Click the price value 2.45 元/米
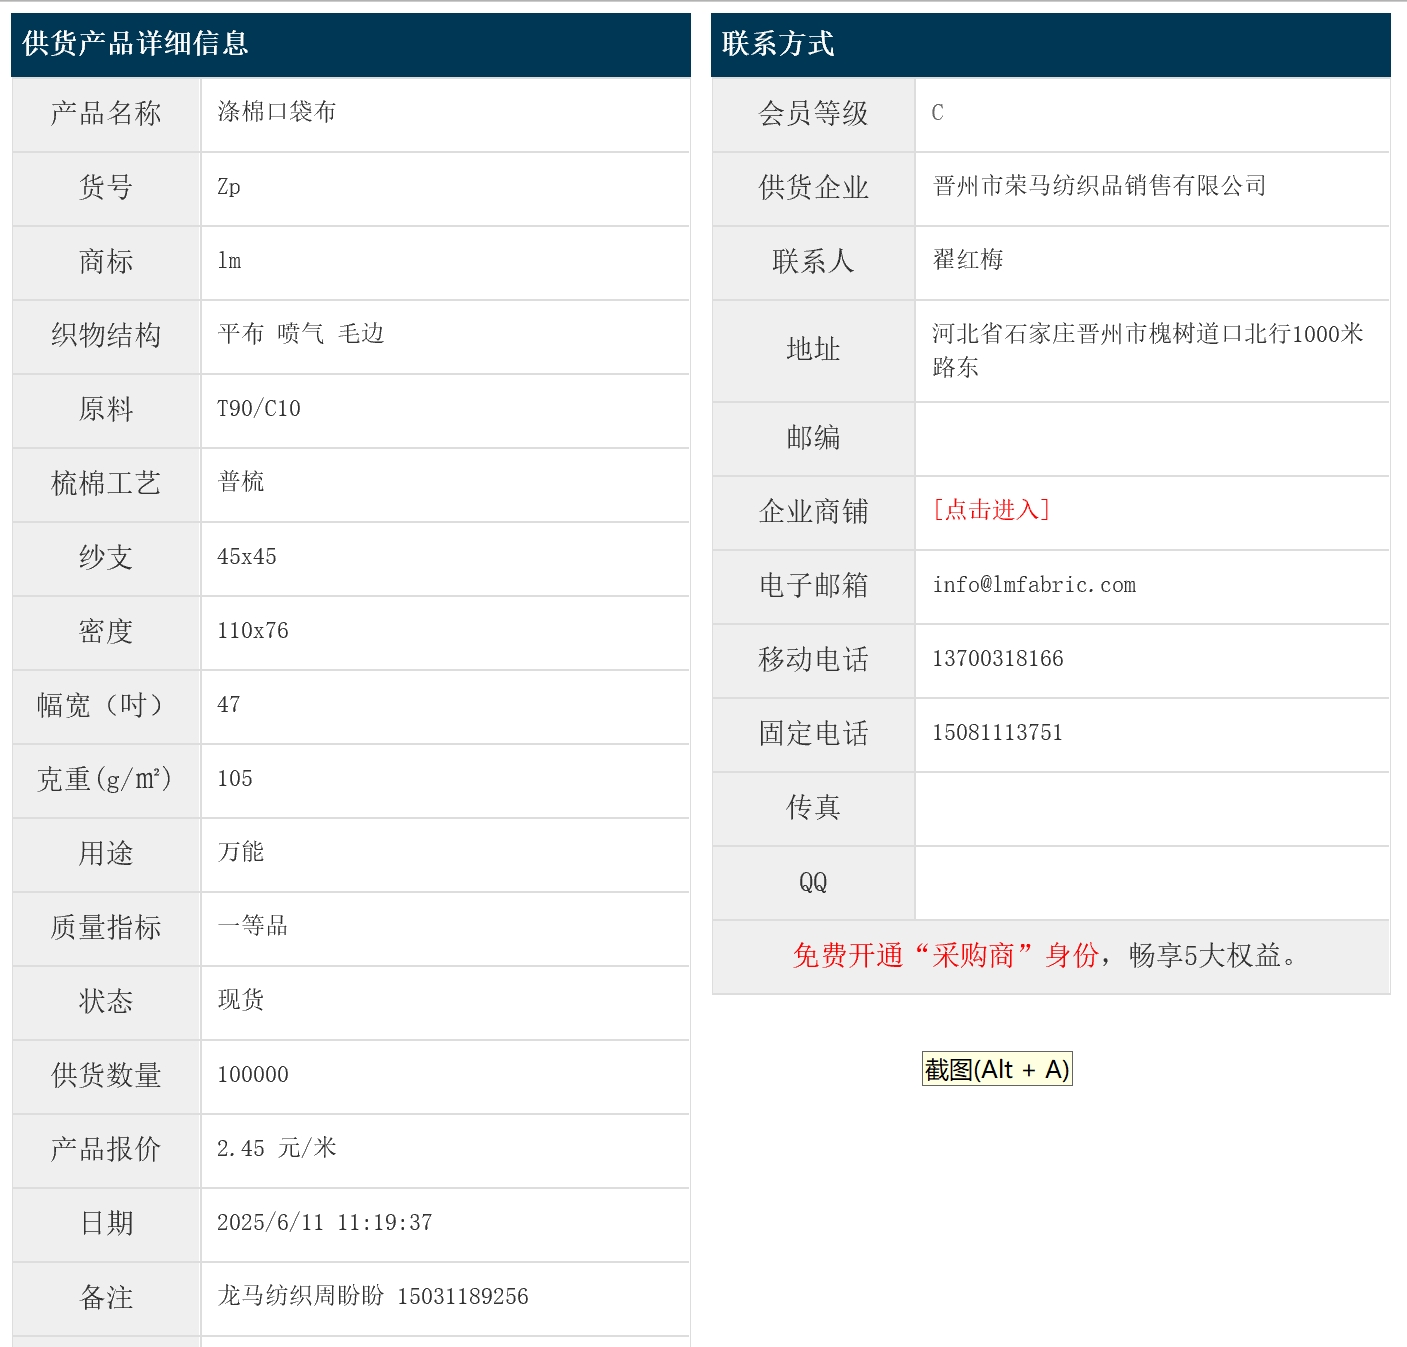 277,1148
